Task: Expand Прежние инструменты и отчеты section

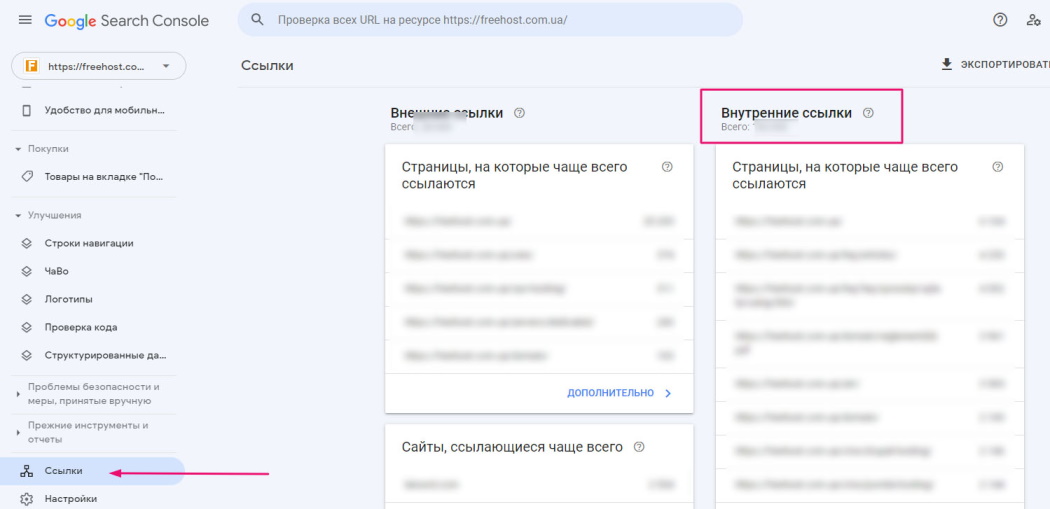Action: pyautogui.click(x=18, y=432)
